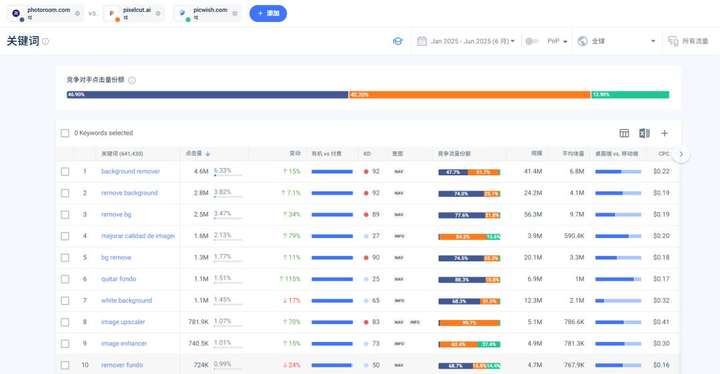The height and width of the screenshot is (374, 720).
Task: Open the Jan 2025 - Jun 2025 date dropdown
Action: pos(472,41)
